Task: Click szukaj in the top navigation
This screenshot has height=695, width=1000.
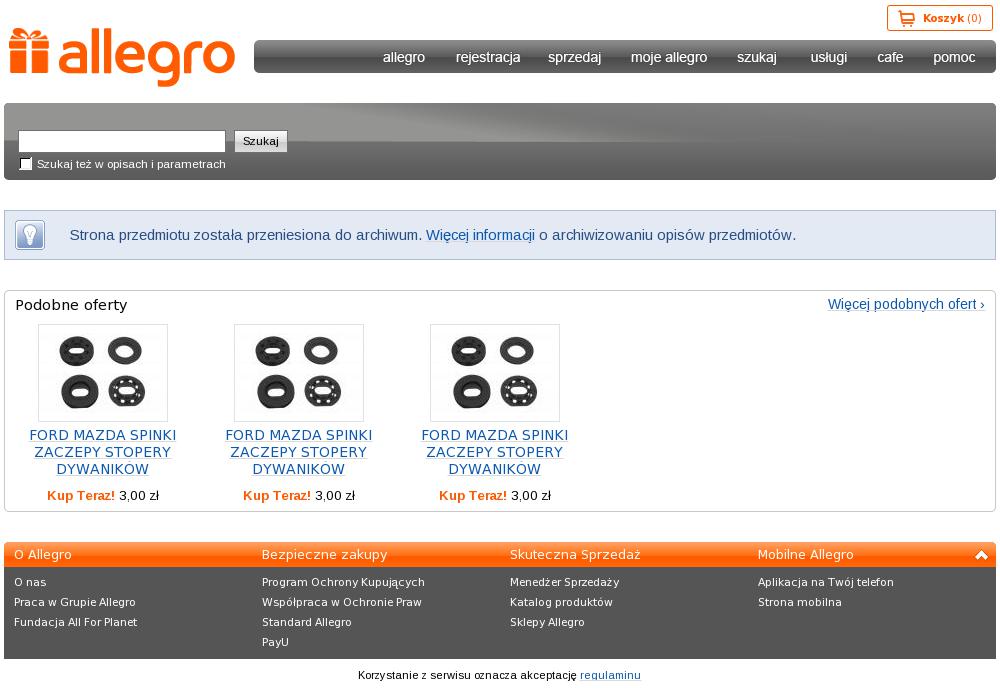Action: (757, 57)
